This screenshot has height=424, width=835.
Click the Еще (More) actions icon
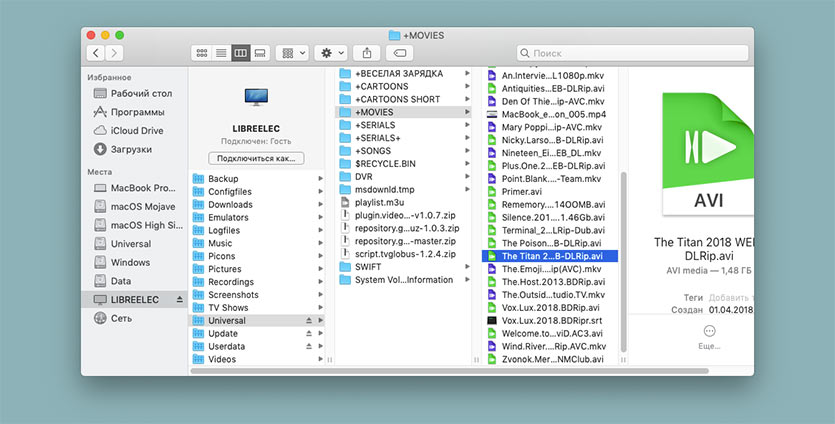click(x=709, y=332)
